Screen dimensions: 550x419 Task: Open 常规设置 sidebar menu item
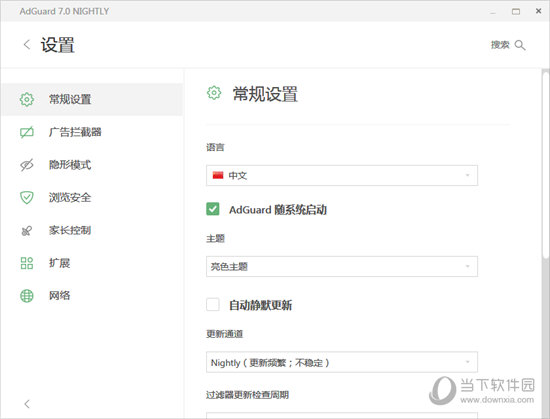click(x=92, y=100)
